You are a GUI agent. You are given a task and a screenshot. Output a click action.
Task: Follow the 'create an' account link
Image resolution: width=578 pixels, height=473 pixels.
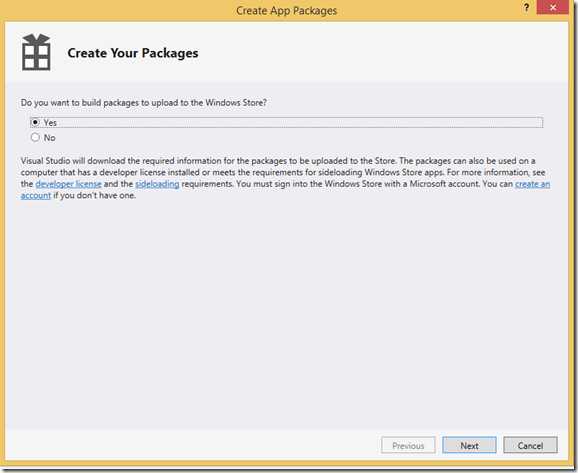click(533, 184)
